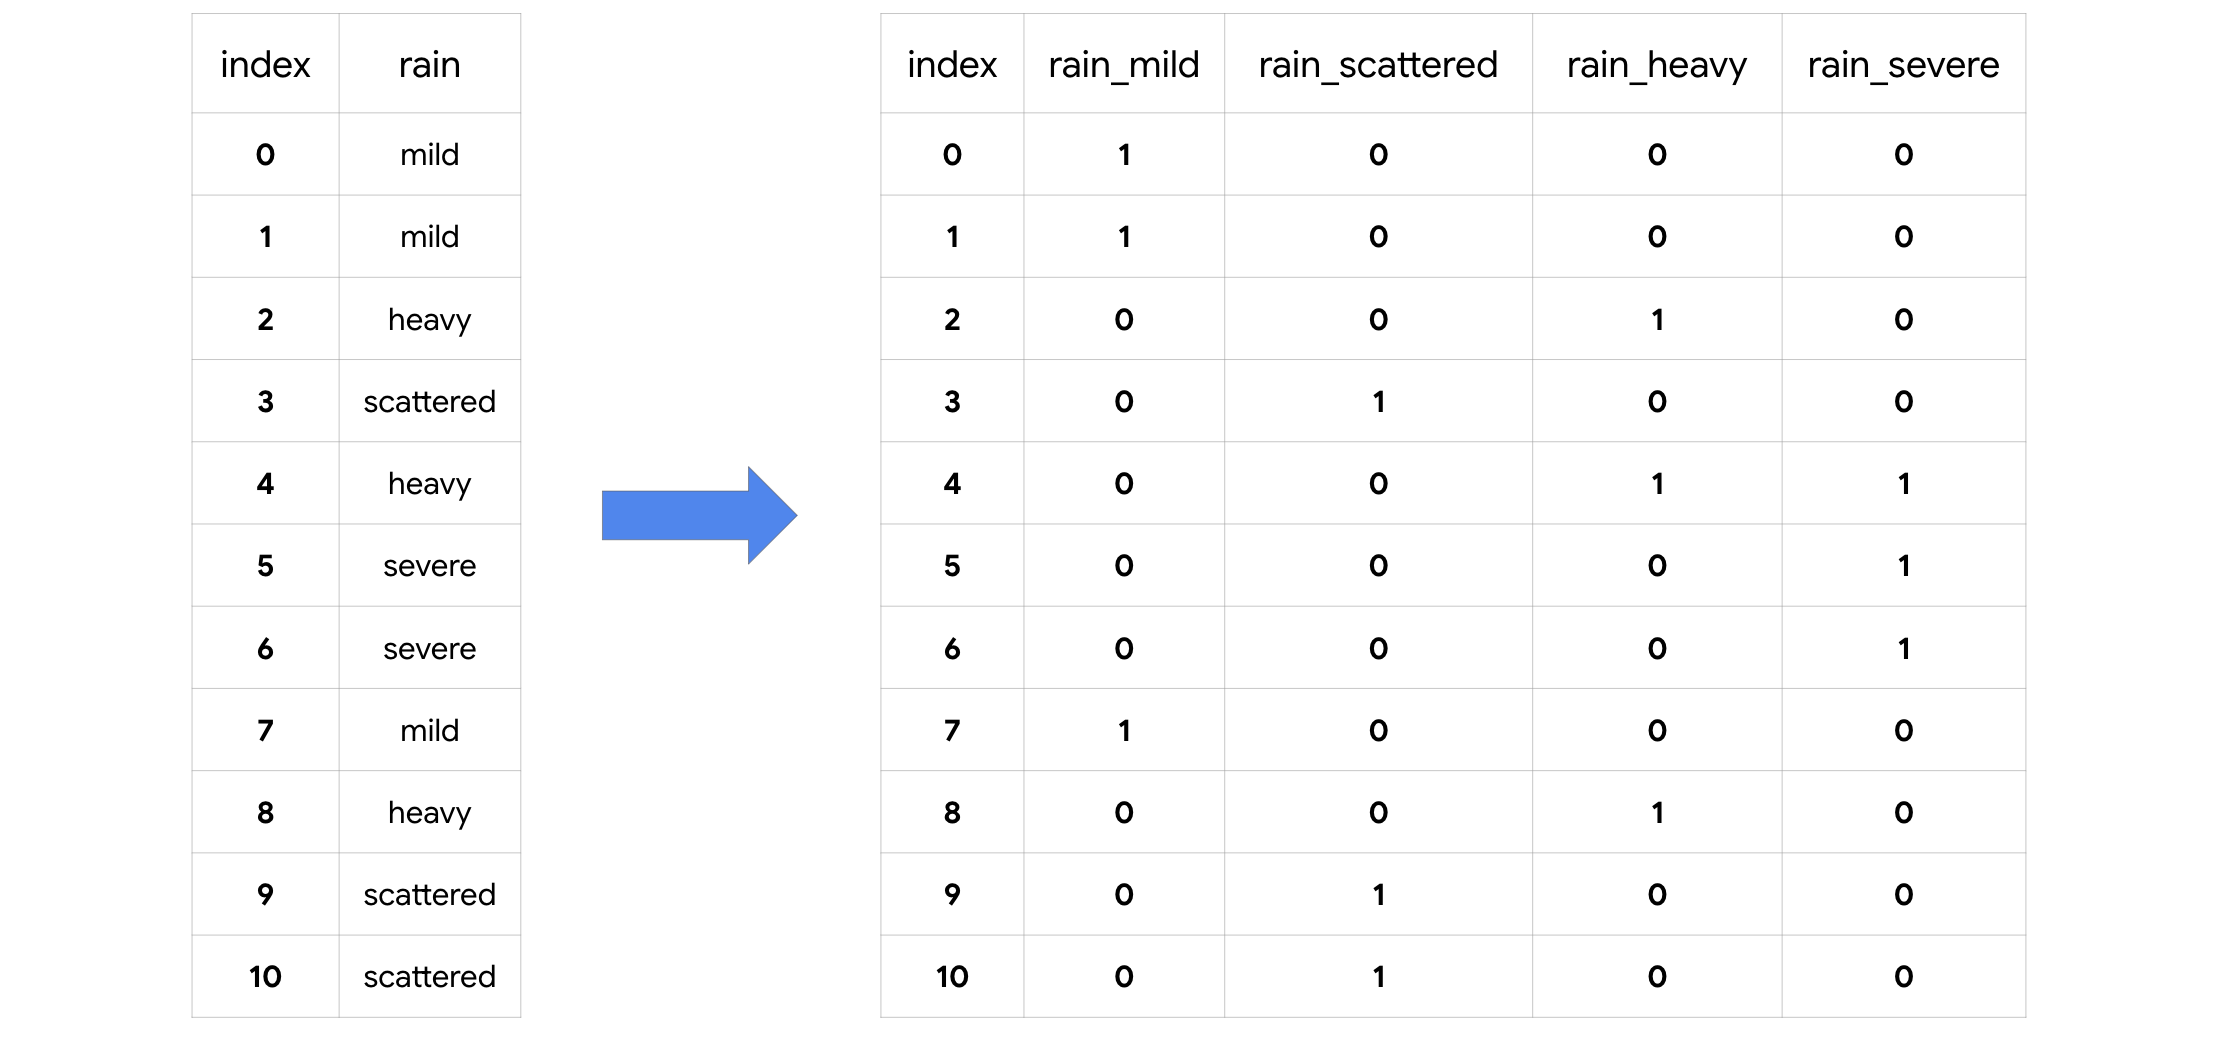Click the rain_scattered value in row 9
The width and height of the screenshot is (2218, 1038).
point(1378,895)
